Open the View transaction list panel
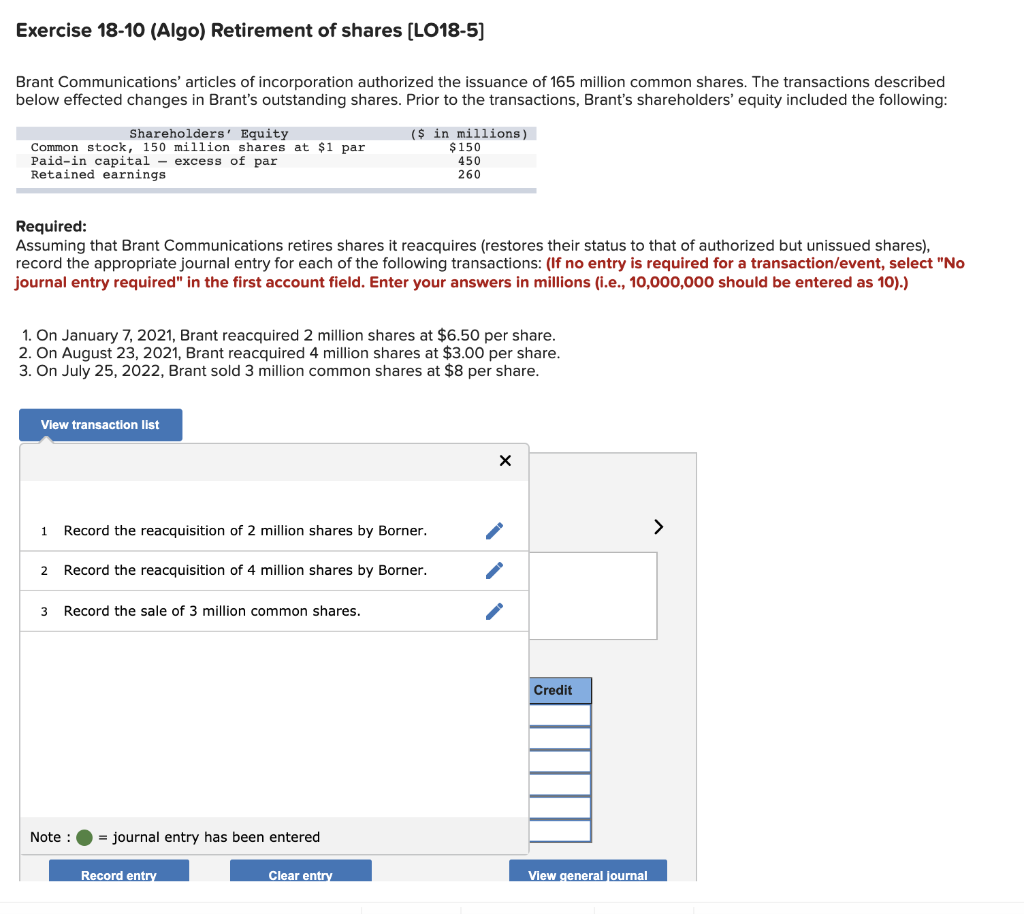The height and width of the screenshot is (914, 1024). pos(100,424)
